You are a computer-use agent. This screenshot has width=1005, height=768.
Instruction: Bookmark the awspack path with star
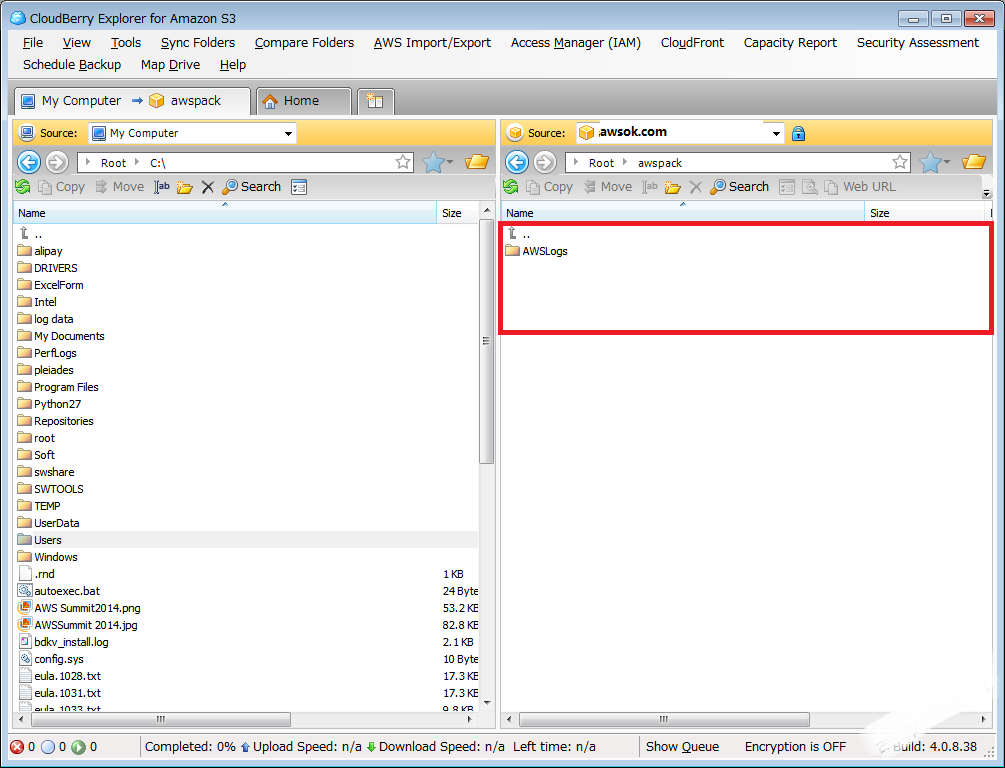coord(900,162)
